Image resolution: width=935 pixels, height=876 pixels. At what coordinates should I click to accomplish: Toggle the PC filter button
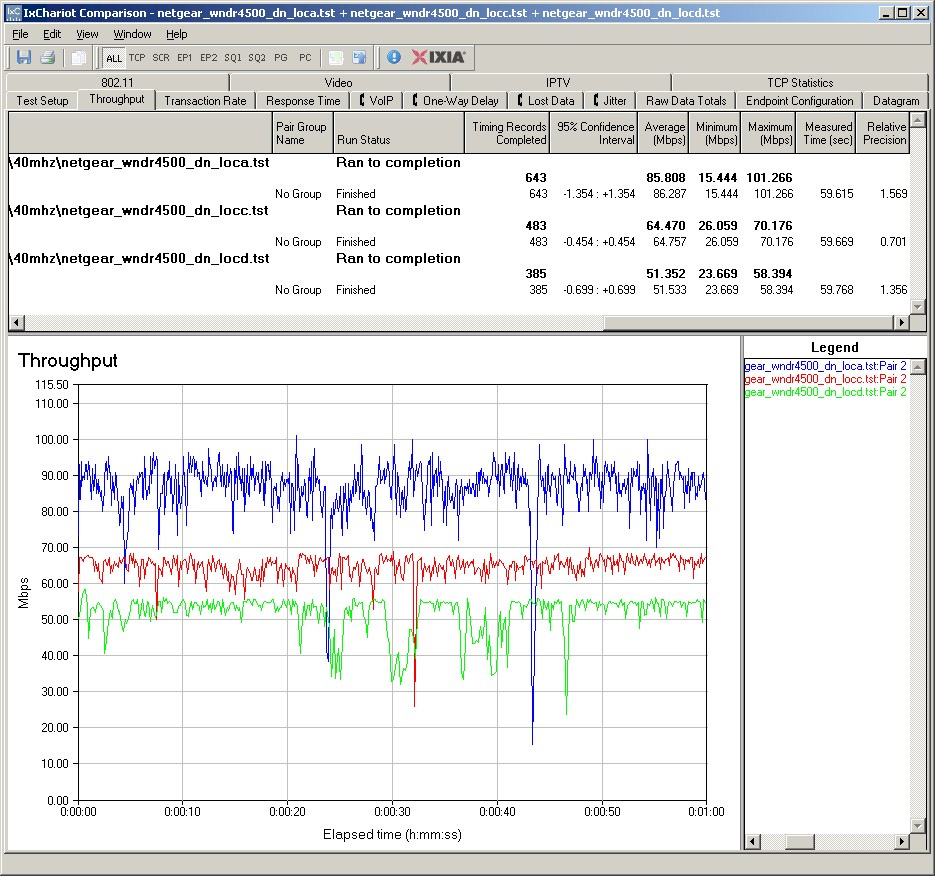(x=305, y=58)
